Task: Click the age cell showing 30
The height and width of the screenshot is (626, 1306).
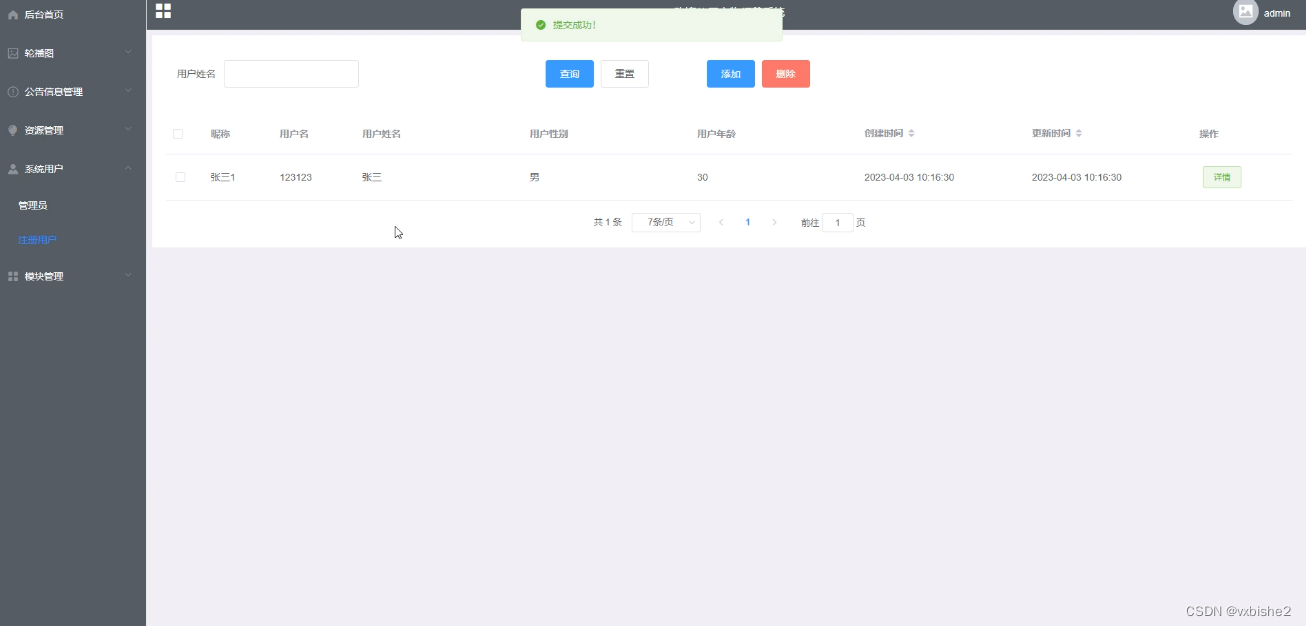Action: (x=703, y=177)
